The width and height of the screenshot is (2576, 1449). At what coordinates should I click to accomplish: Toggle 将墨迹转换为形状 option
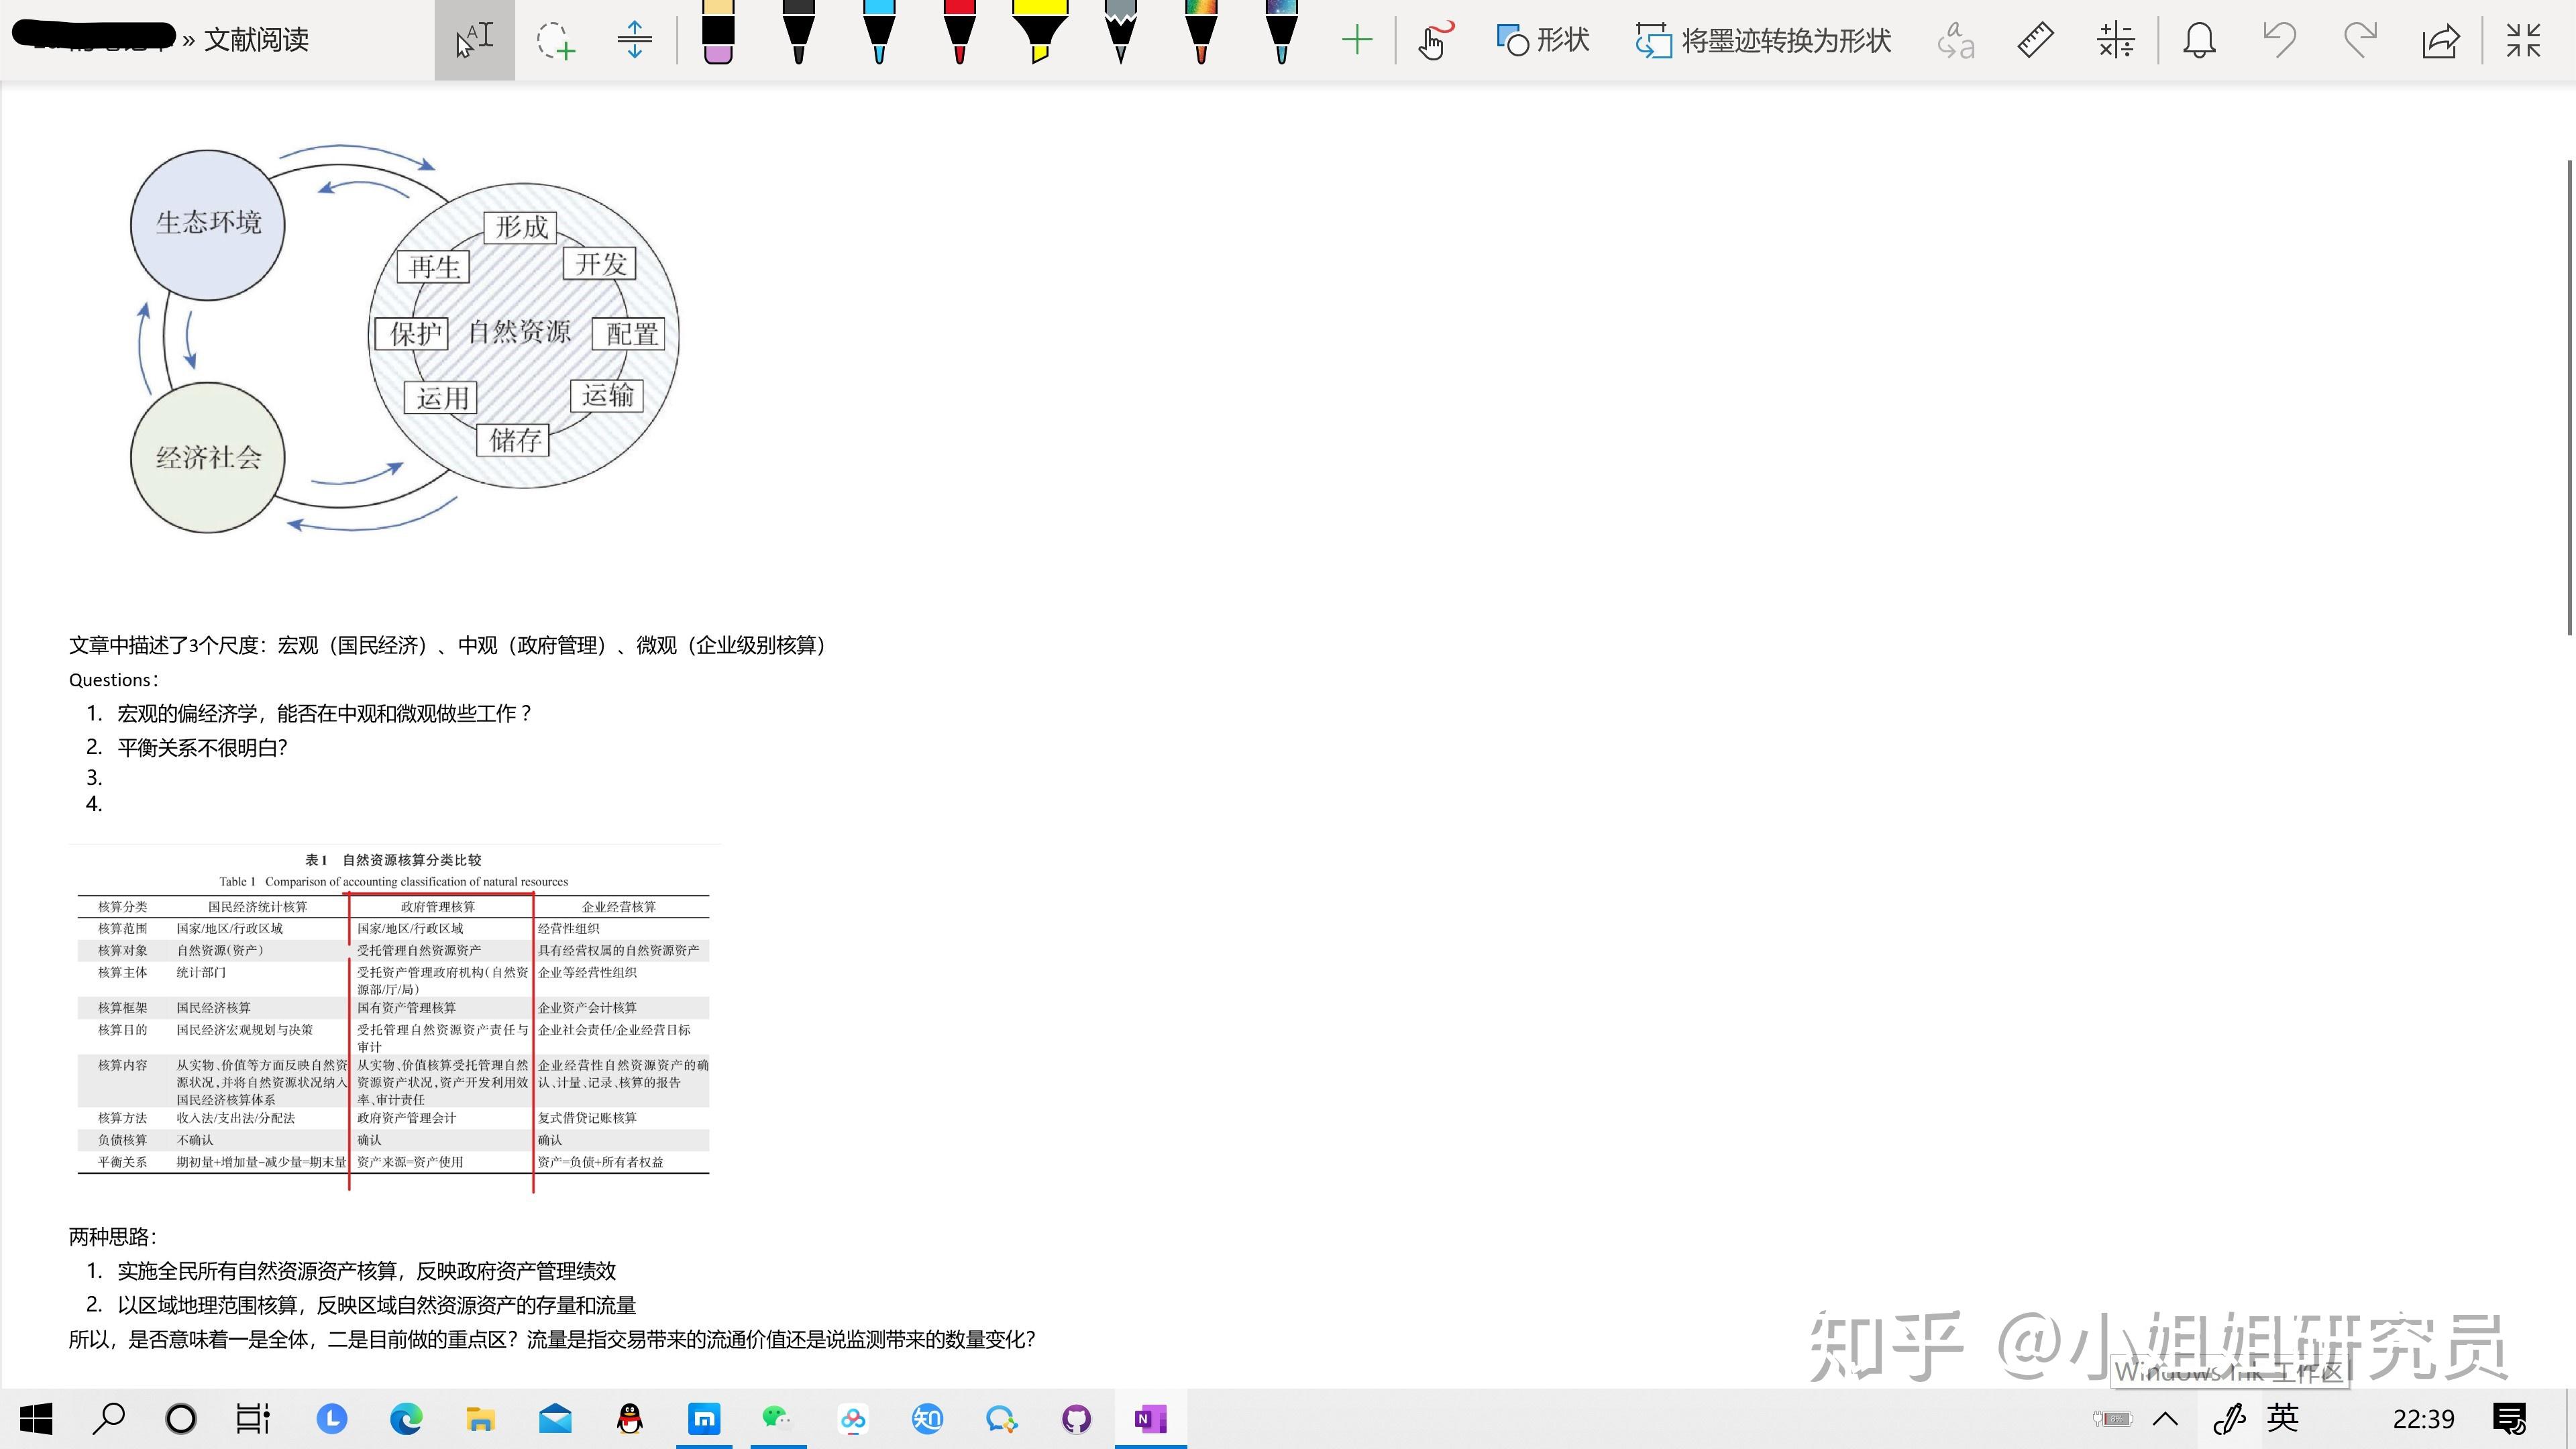point(1764,41)
